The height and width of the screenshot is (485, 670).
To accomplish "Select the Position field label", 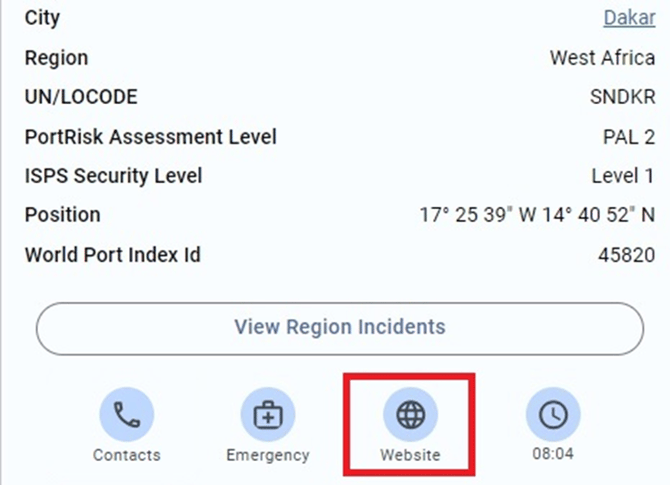I will [62, 215].
